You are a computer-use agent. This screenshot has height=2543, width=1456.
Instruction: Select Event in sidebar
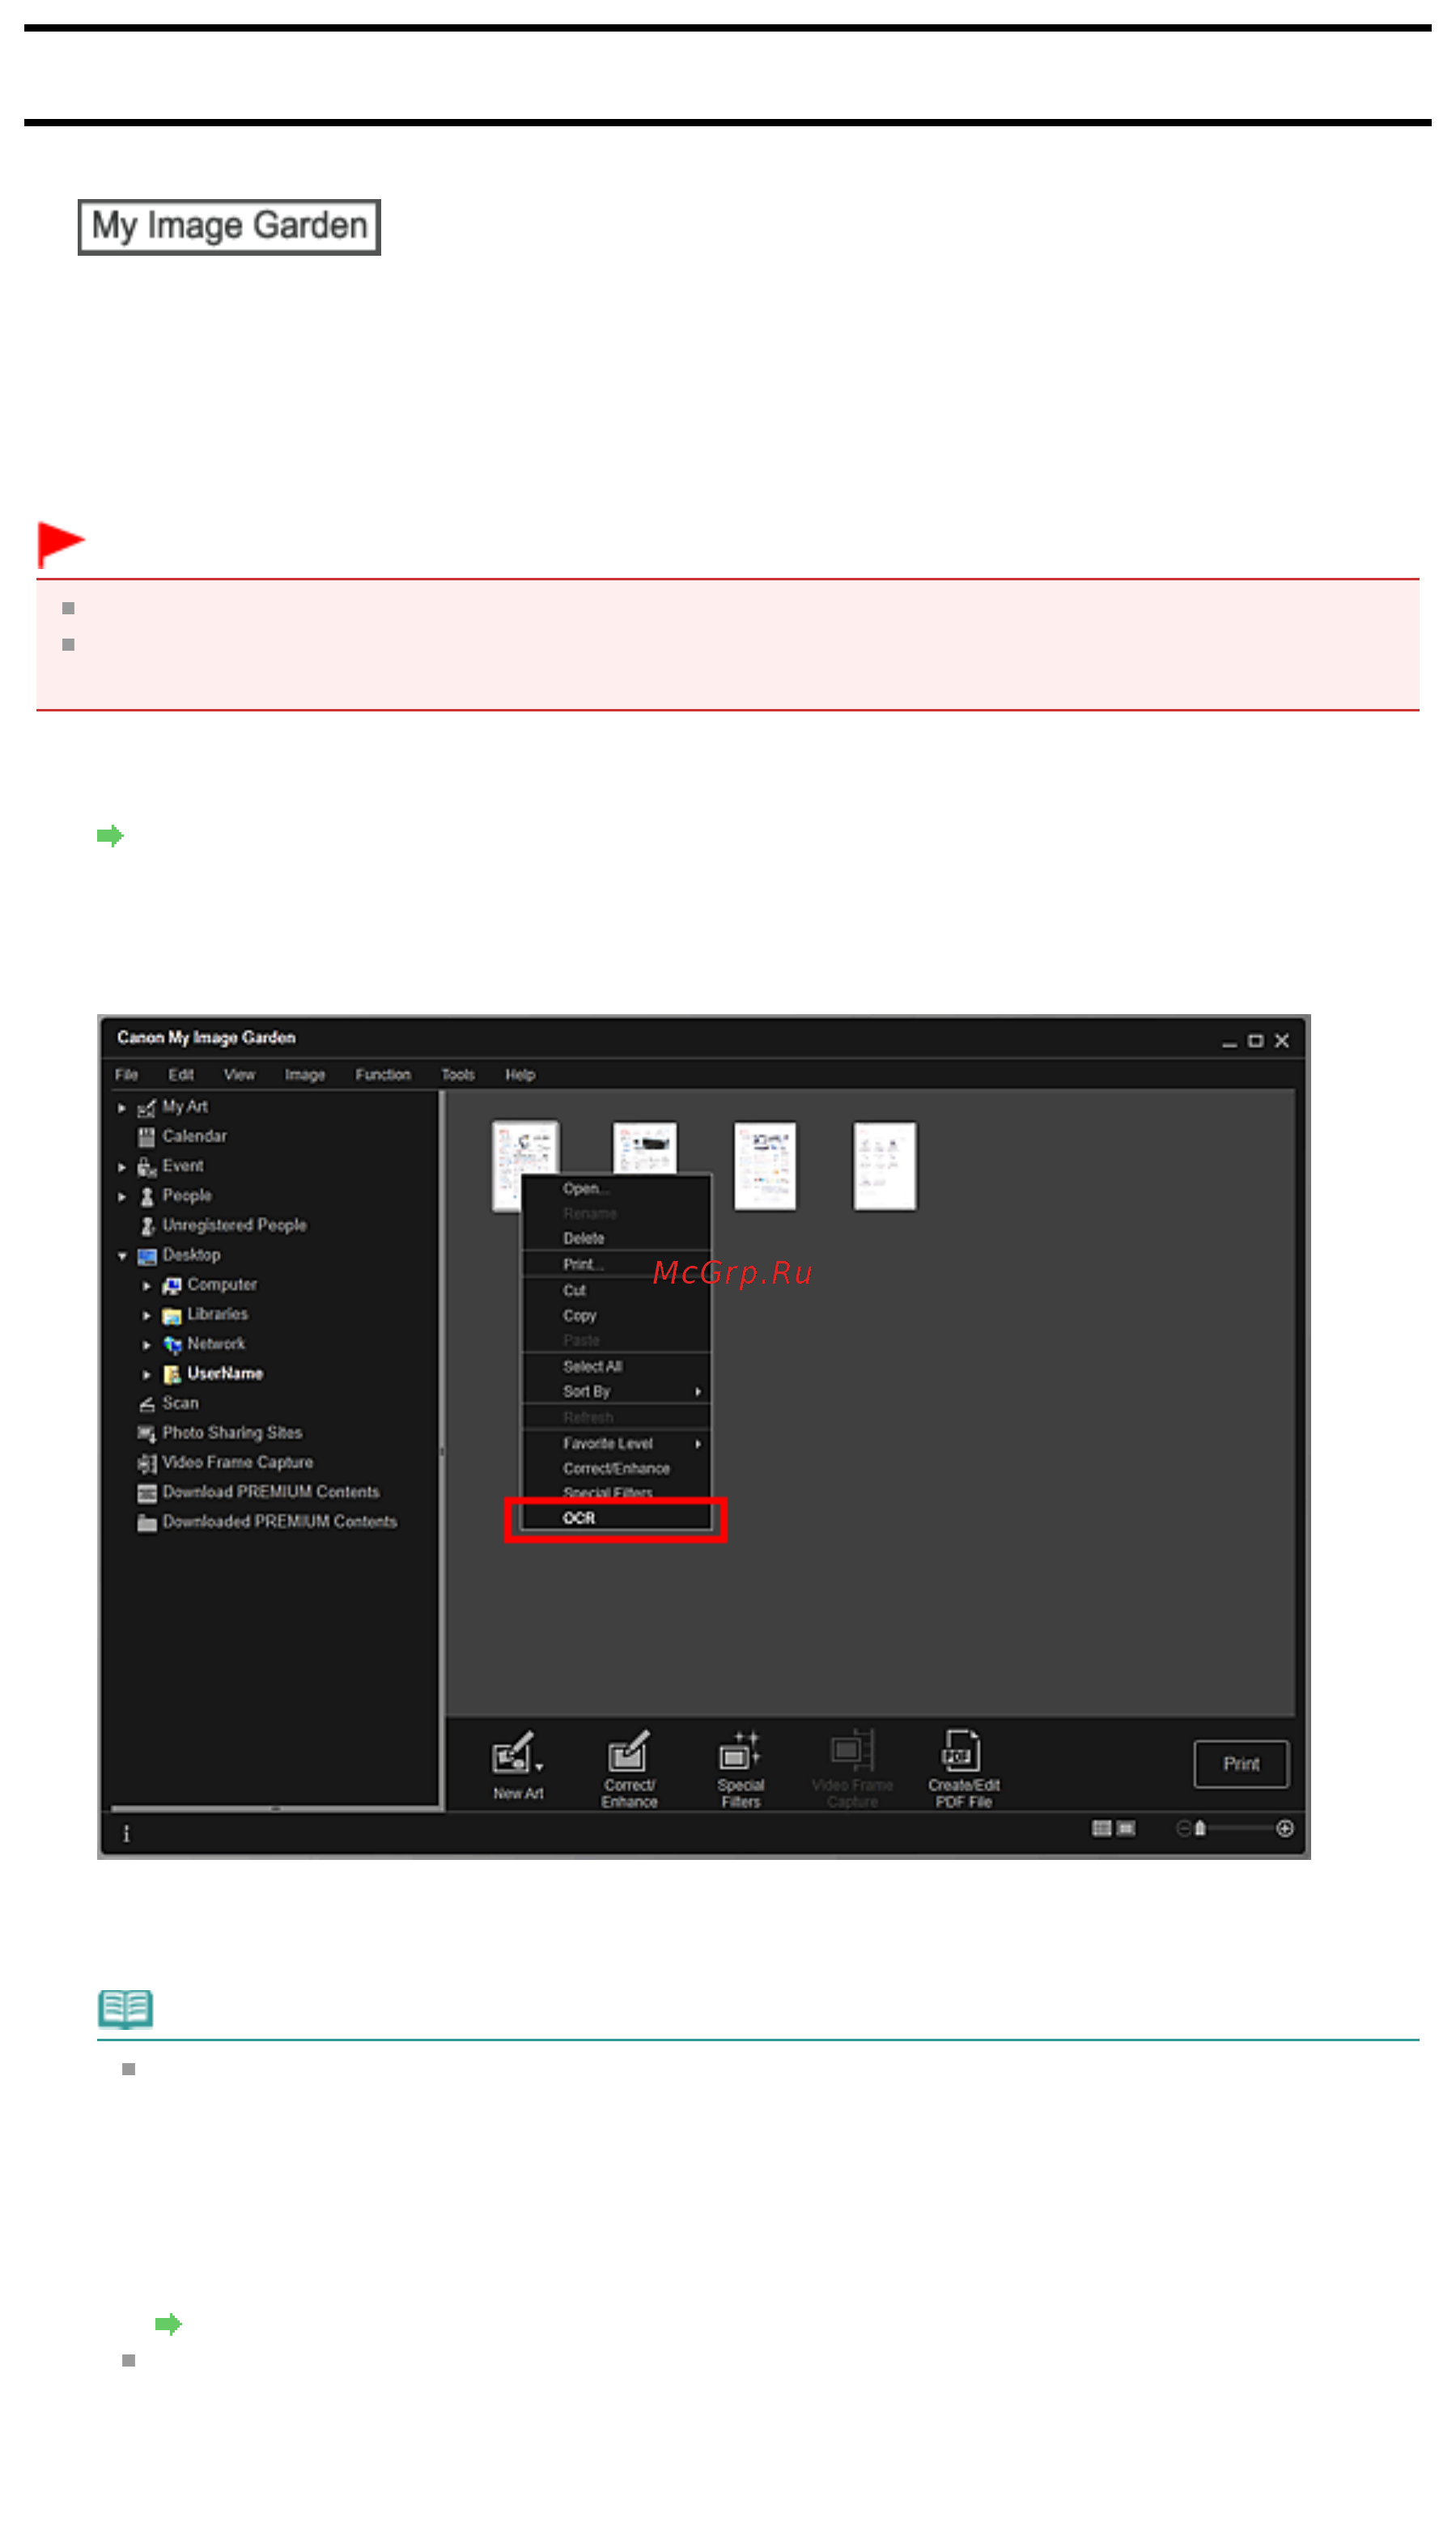click(182, 1166)
